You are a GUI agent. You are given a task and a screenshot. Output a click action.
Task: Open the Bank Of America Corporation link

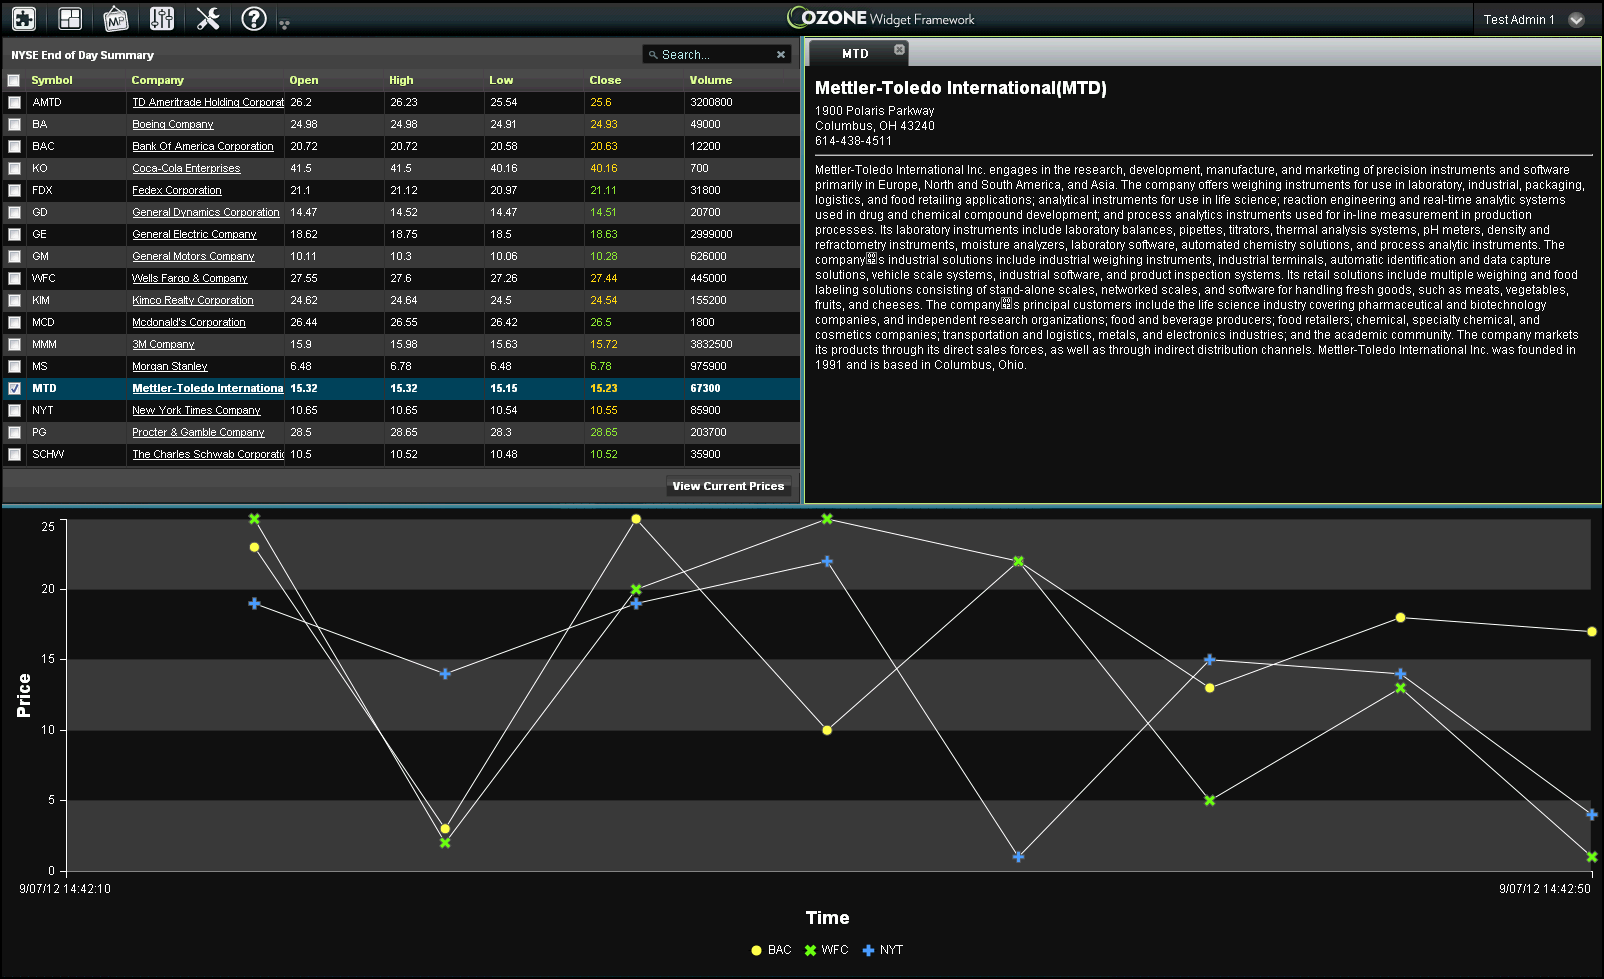point(203,146)
